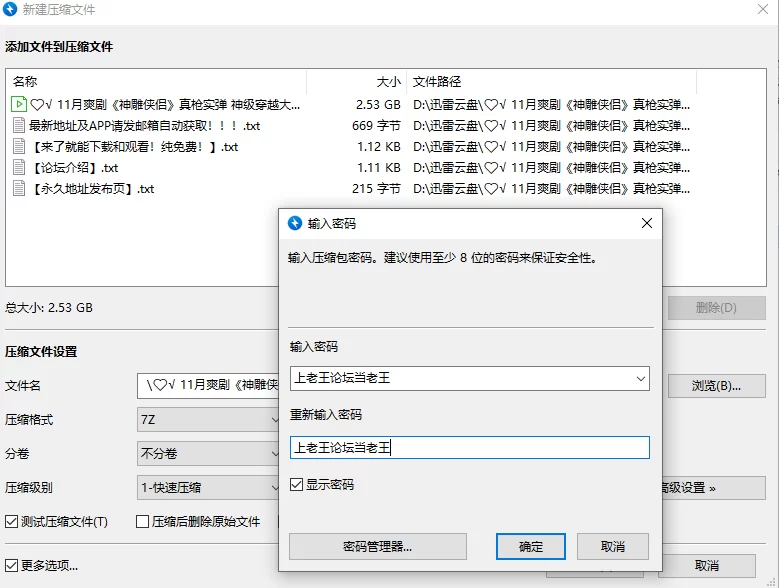The width and height of the screenshot is (779, 588).
Task: Close the 新建压缩文件 window
Action: [763, 9]
